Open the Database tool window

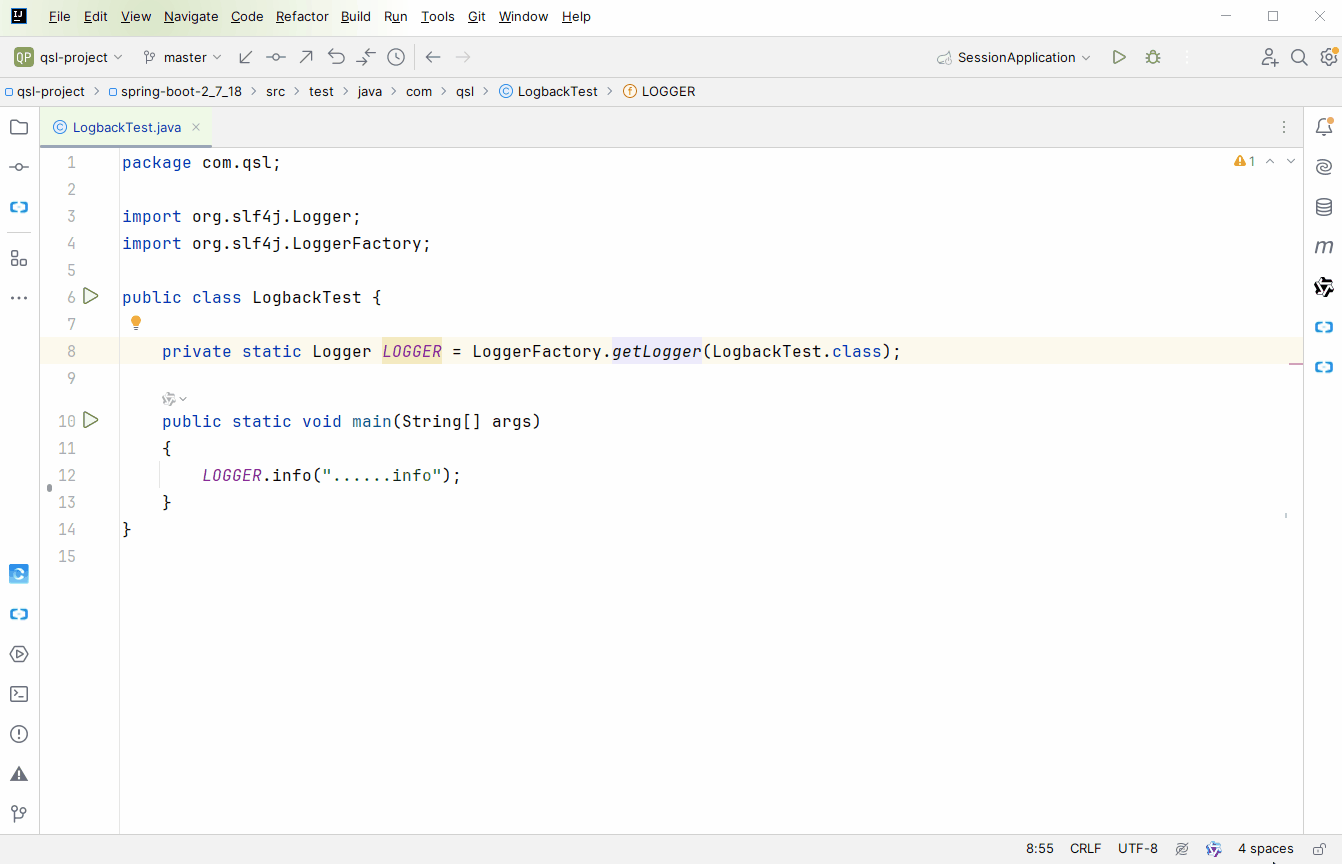1324,207
